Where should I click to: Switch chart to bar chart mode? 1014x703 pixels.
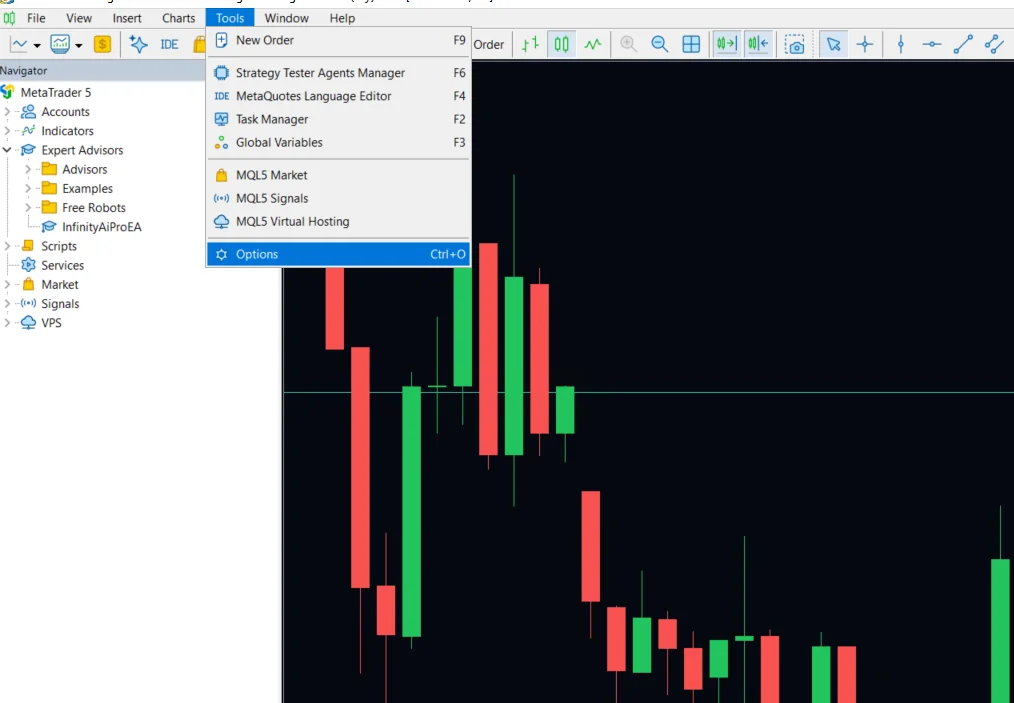530,44
